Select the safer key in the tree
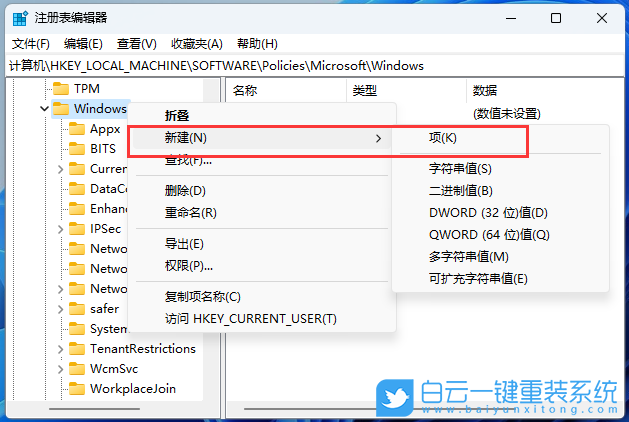The image size is (629, 422). point(104,309)
